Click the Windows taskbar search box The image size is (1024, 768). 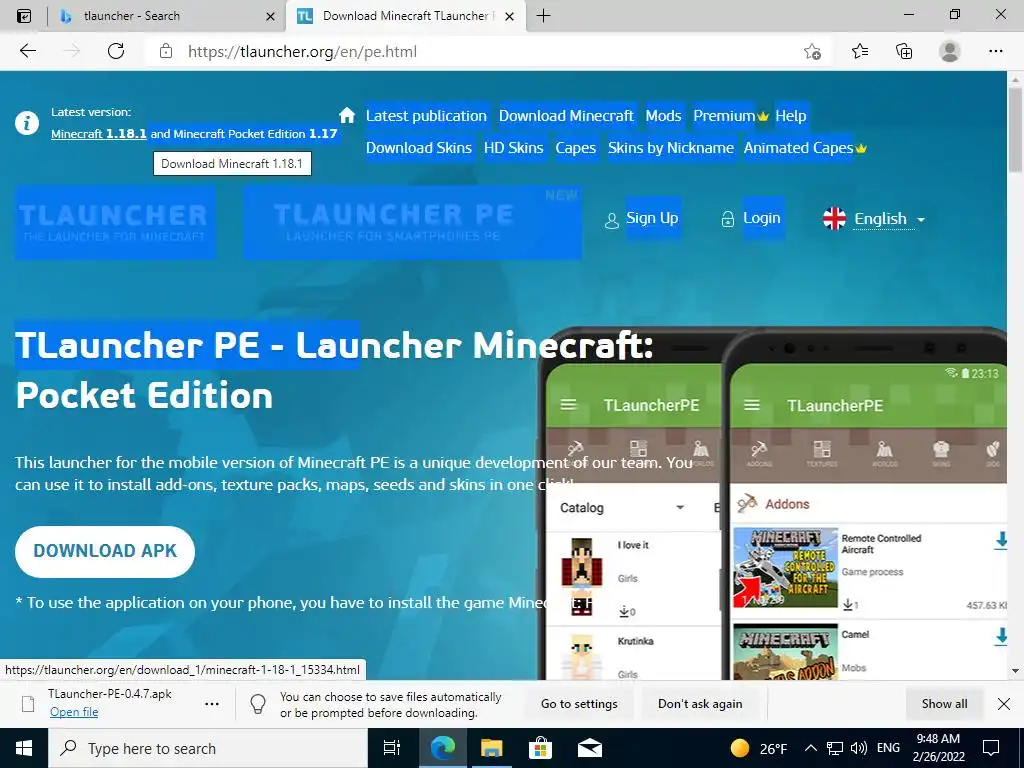pyautogui.click(x=208, y=748)
